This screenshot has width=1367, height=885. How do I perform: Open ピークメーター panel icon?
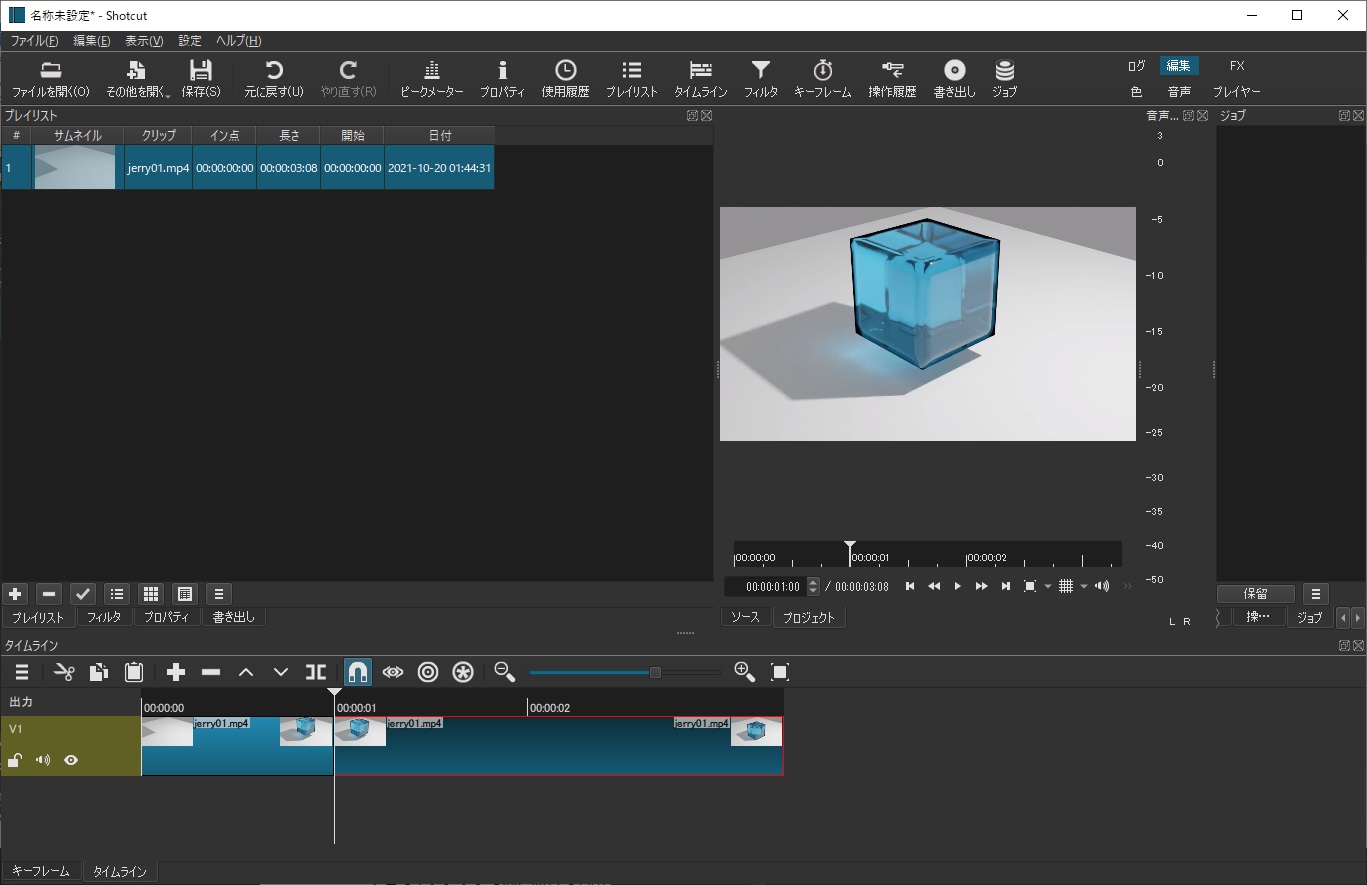(x=432, y=79)
